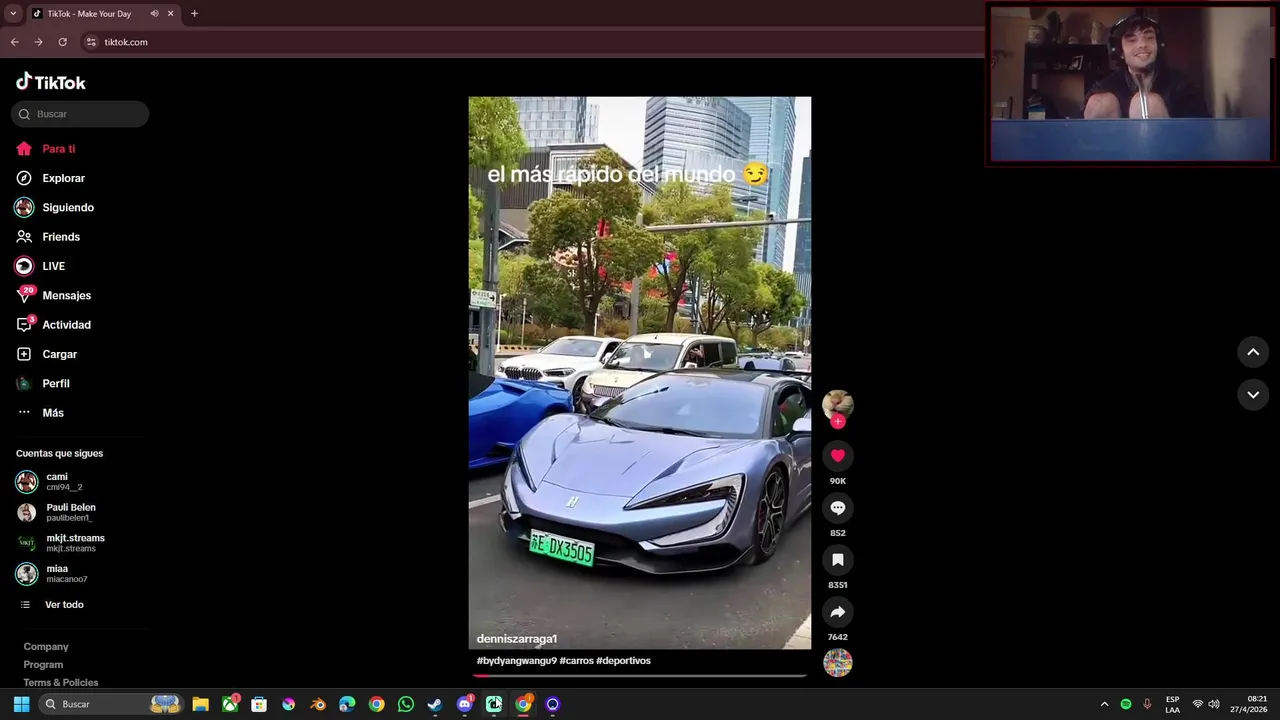Open WhatsApp from the taskbar
The height and width of the screenshot is (720, 1280).
point(405,704)
